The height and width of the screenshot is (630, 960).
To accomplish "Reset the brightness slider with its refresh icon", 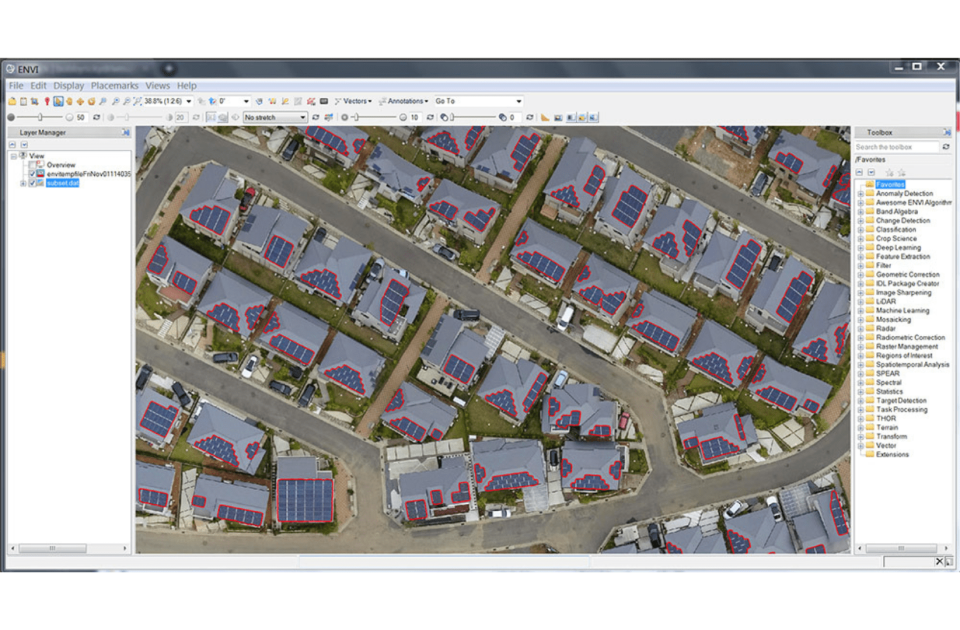I will tap(96, 117).
